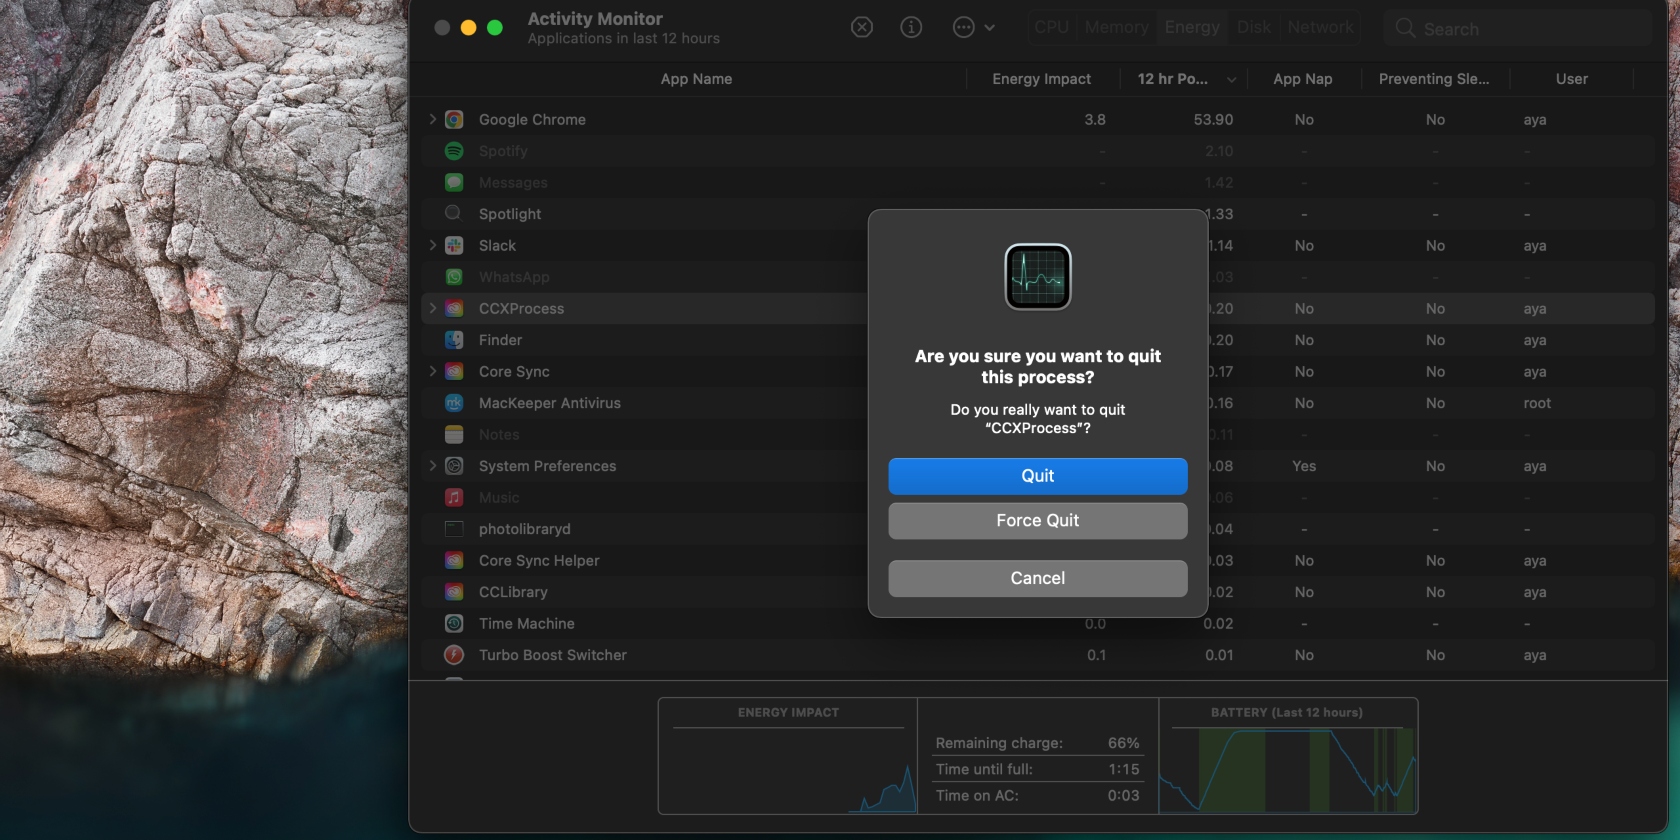Screen dimensions: 1680x840
Task: Click the photolibraryd process icon
Action: pyautogui.click(x=454, y=529)
